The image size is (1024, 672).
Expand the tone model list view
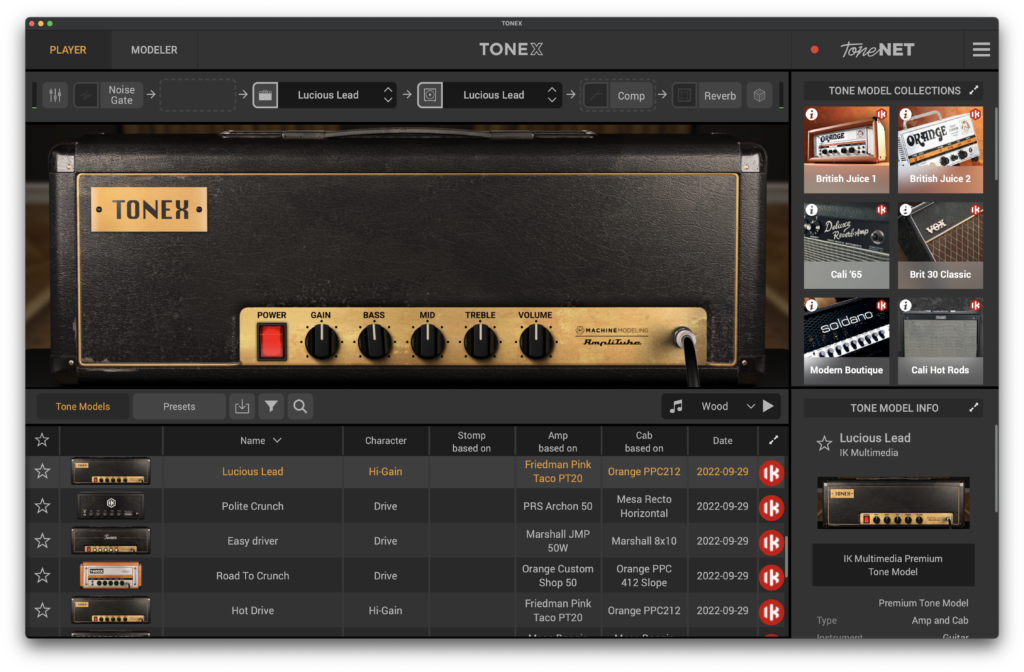(773, 440)
